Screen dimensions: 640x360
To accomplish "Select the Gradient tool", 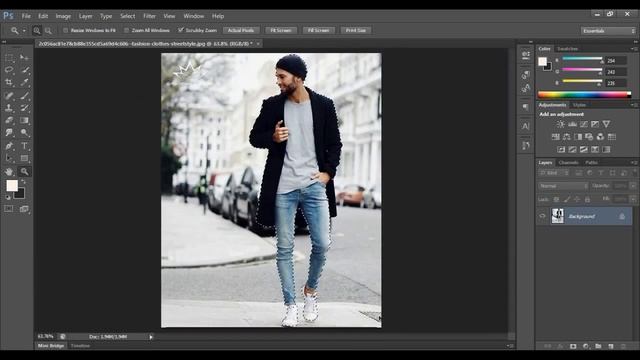I will pos(24,120).
